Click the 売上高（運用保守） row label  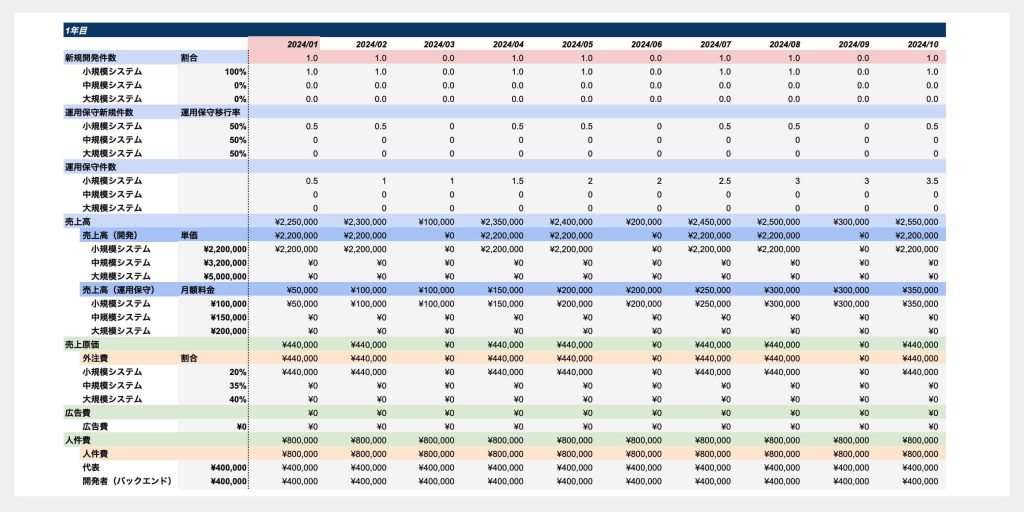click(x=124, y=290)
